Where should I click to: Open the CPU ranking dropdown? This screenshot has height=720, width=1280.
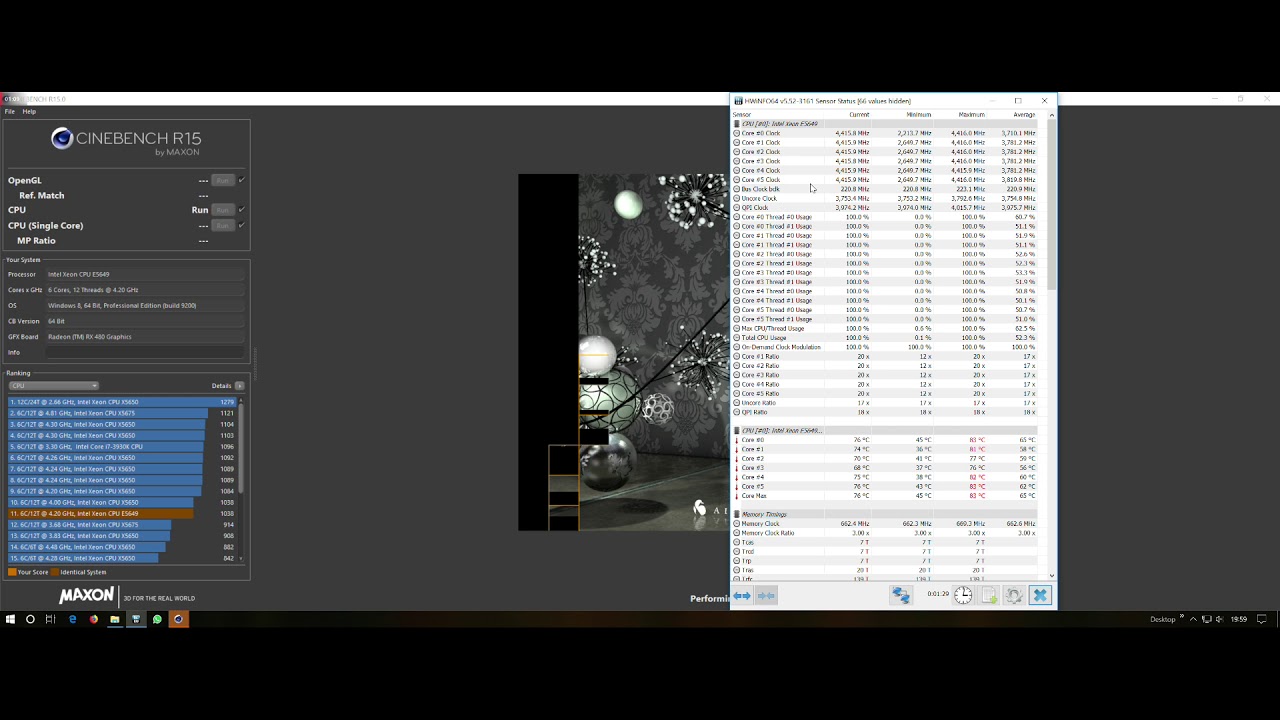(x=54, y=386)
